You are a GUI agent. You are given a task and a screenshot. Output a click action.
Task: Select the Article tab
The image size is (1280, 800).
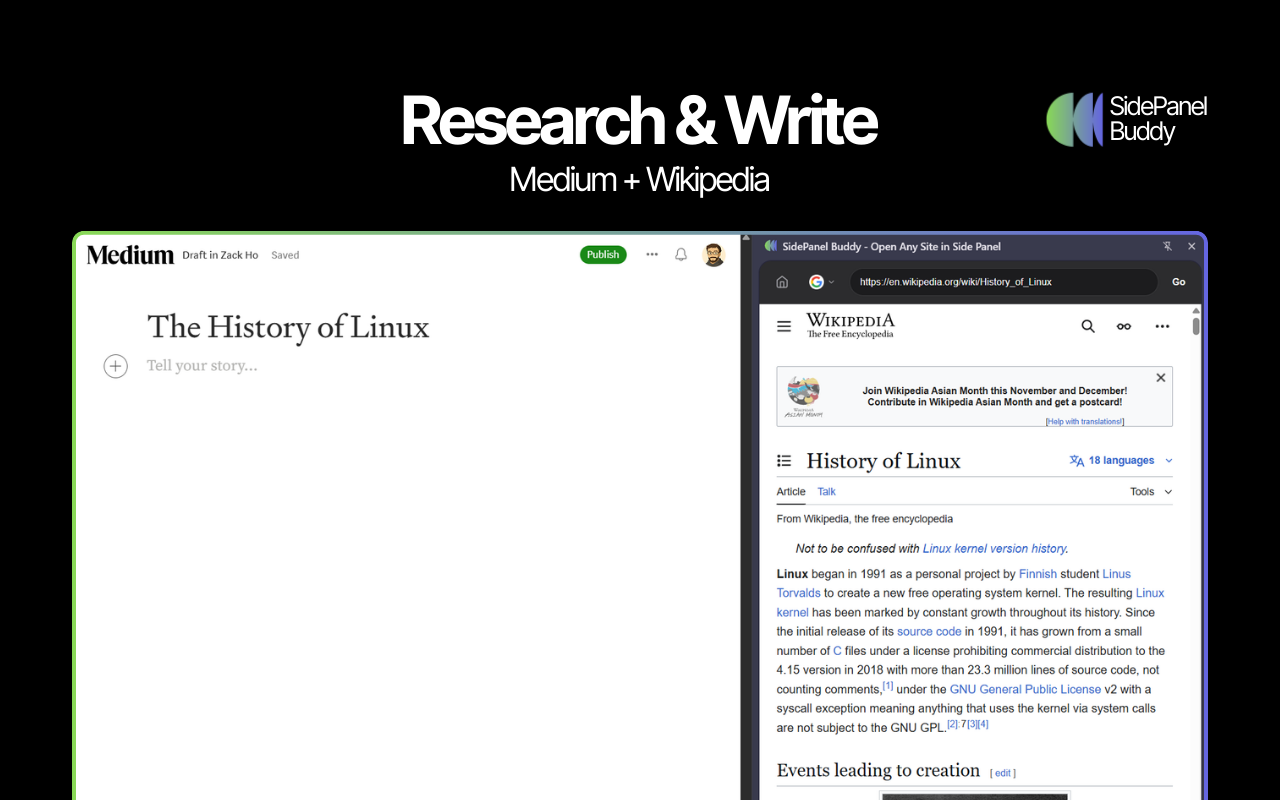(791, 492)
